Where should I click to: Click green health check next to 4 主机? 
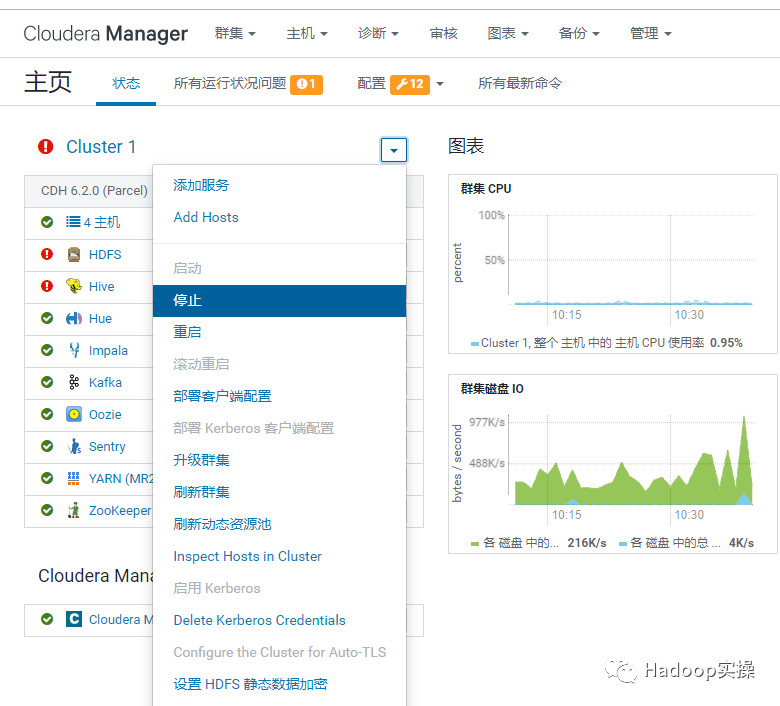pos(47,222)
